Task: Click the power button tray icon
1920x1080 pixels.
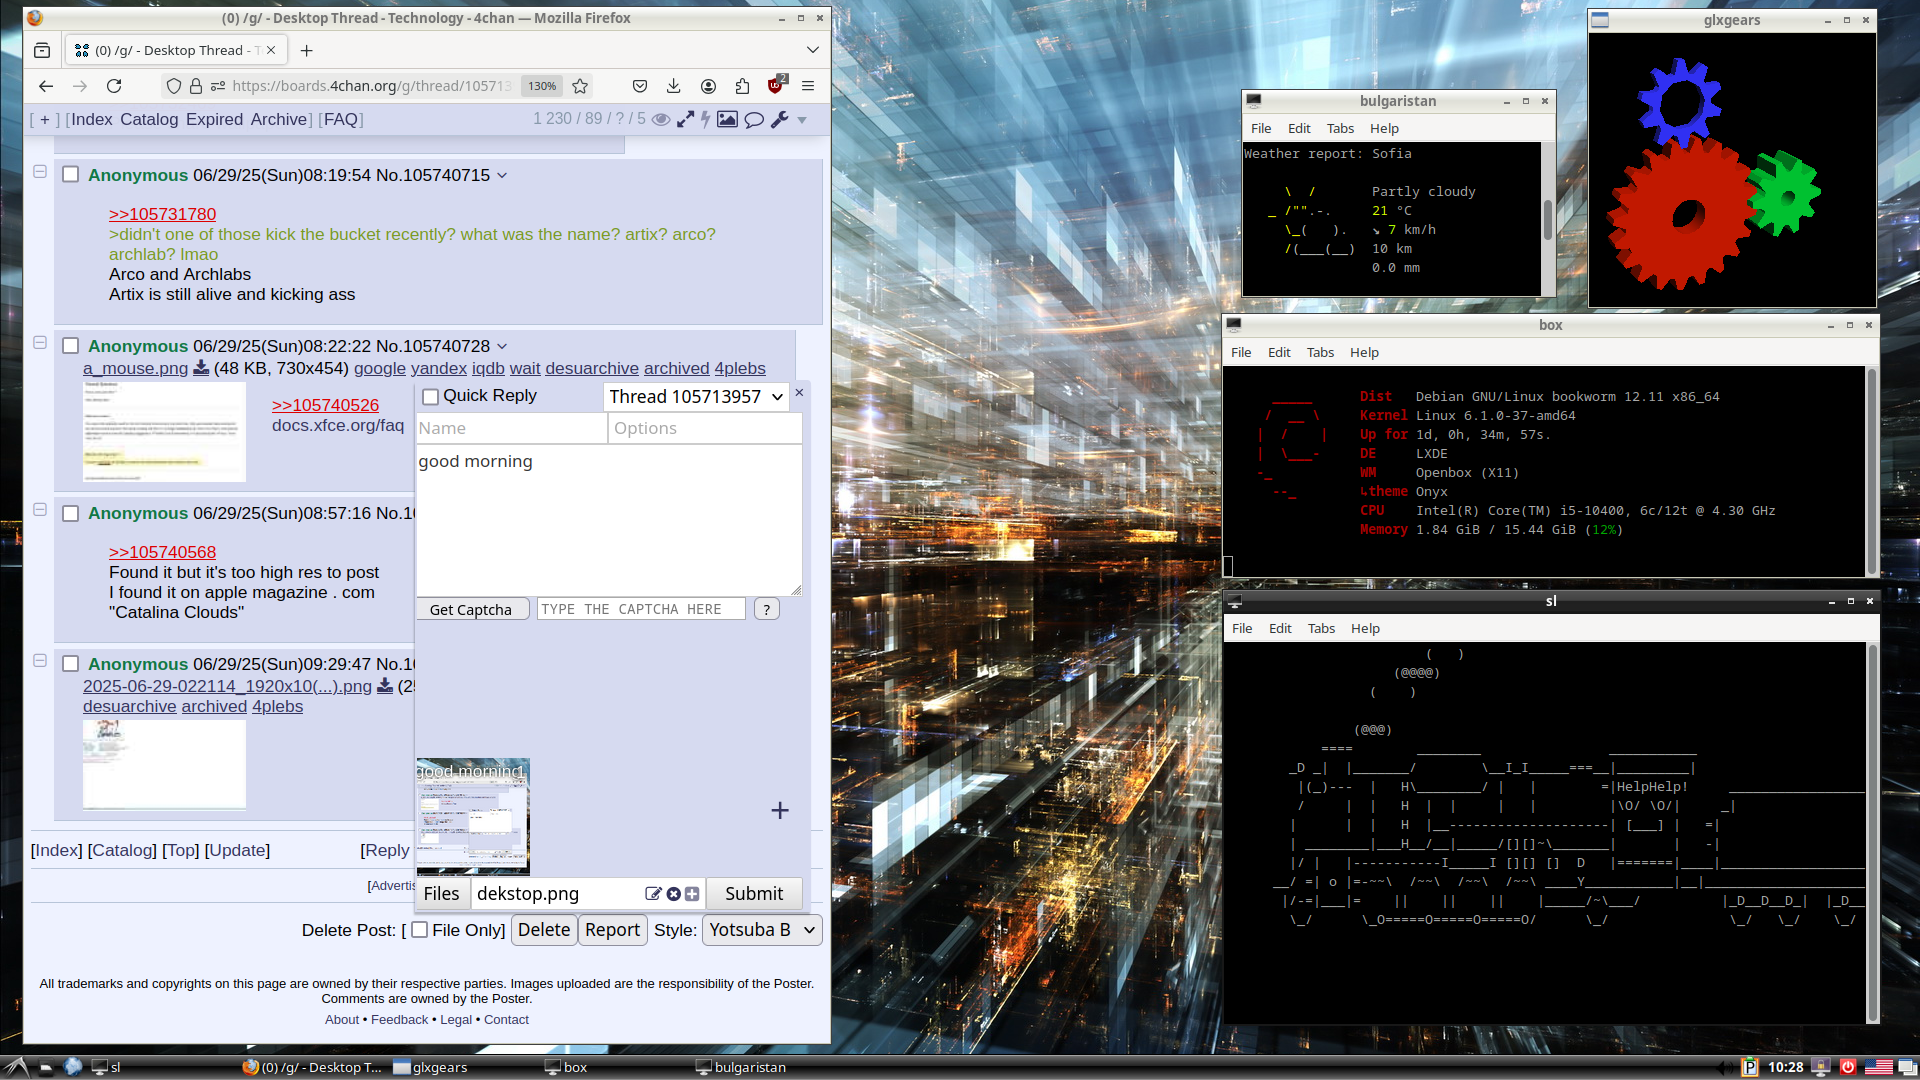Action: click(x=1848, y=1067)
